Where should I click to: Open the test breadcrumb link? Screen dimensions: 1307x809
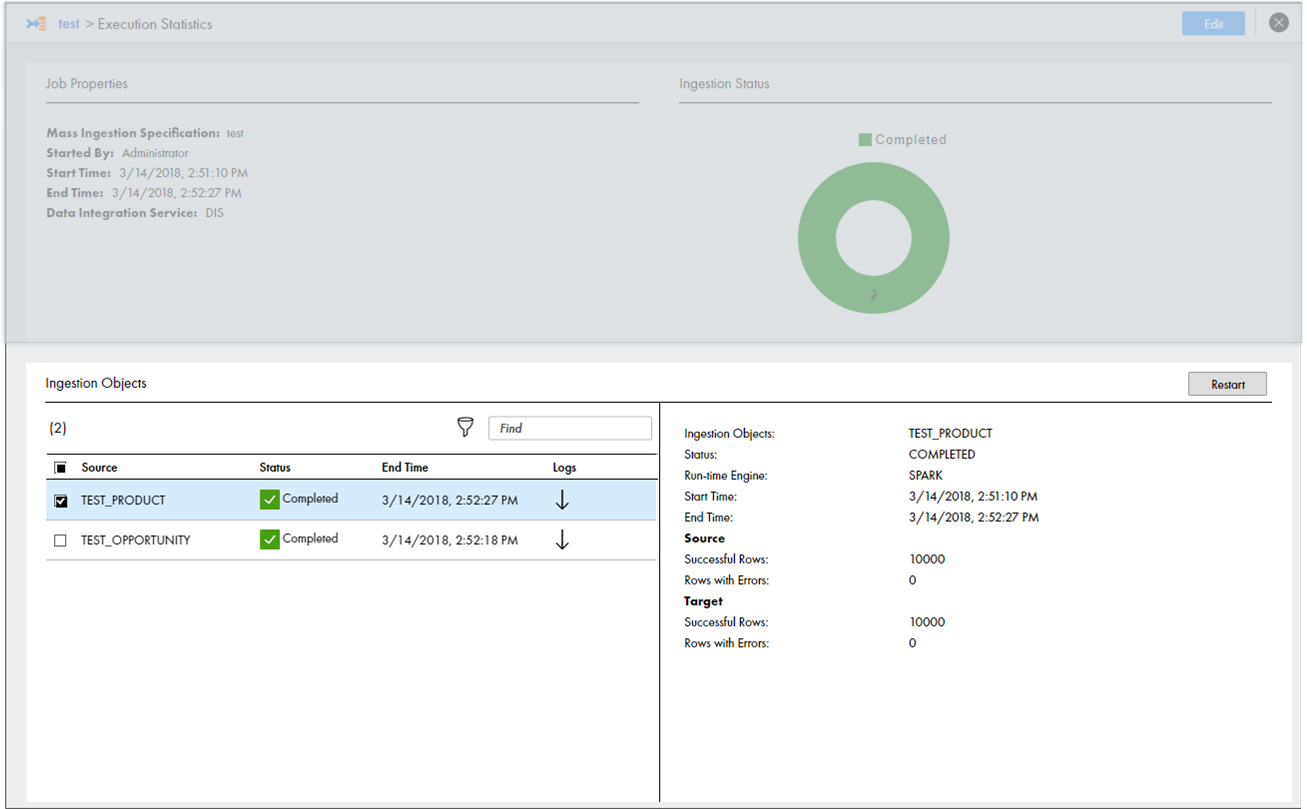pos(69,24)
